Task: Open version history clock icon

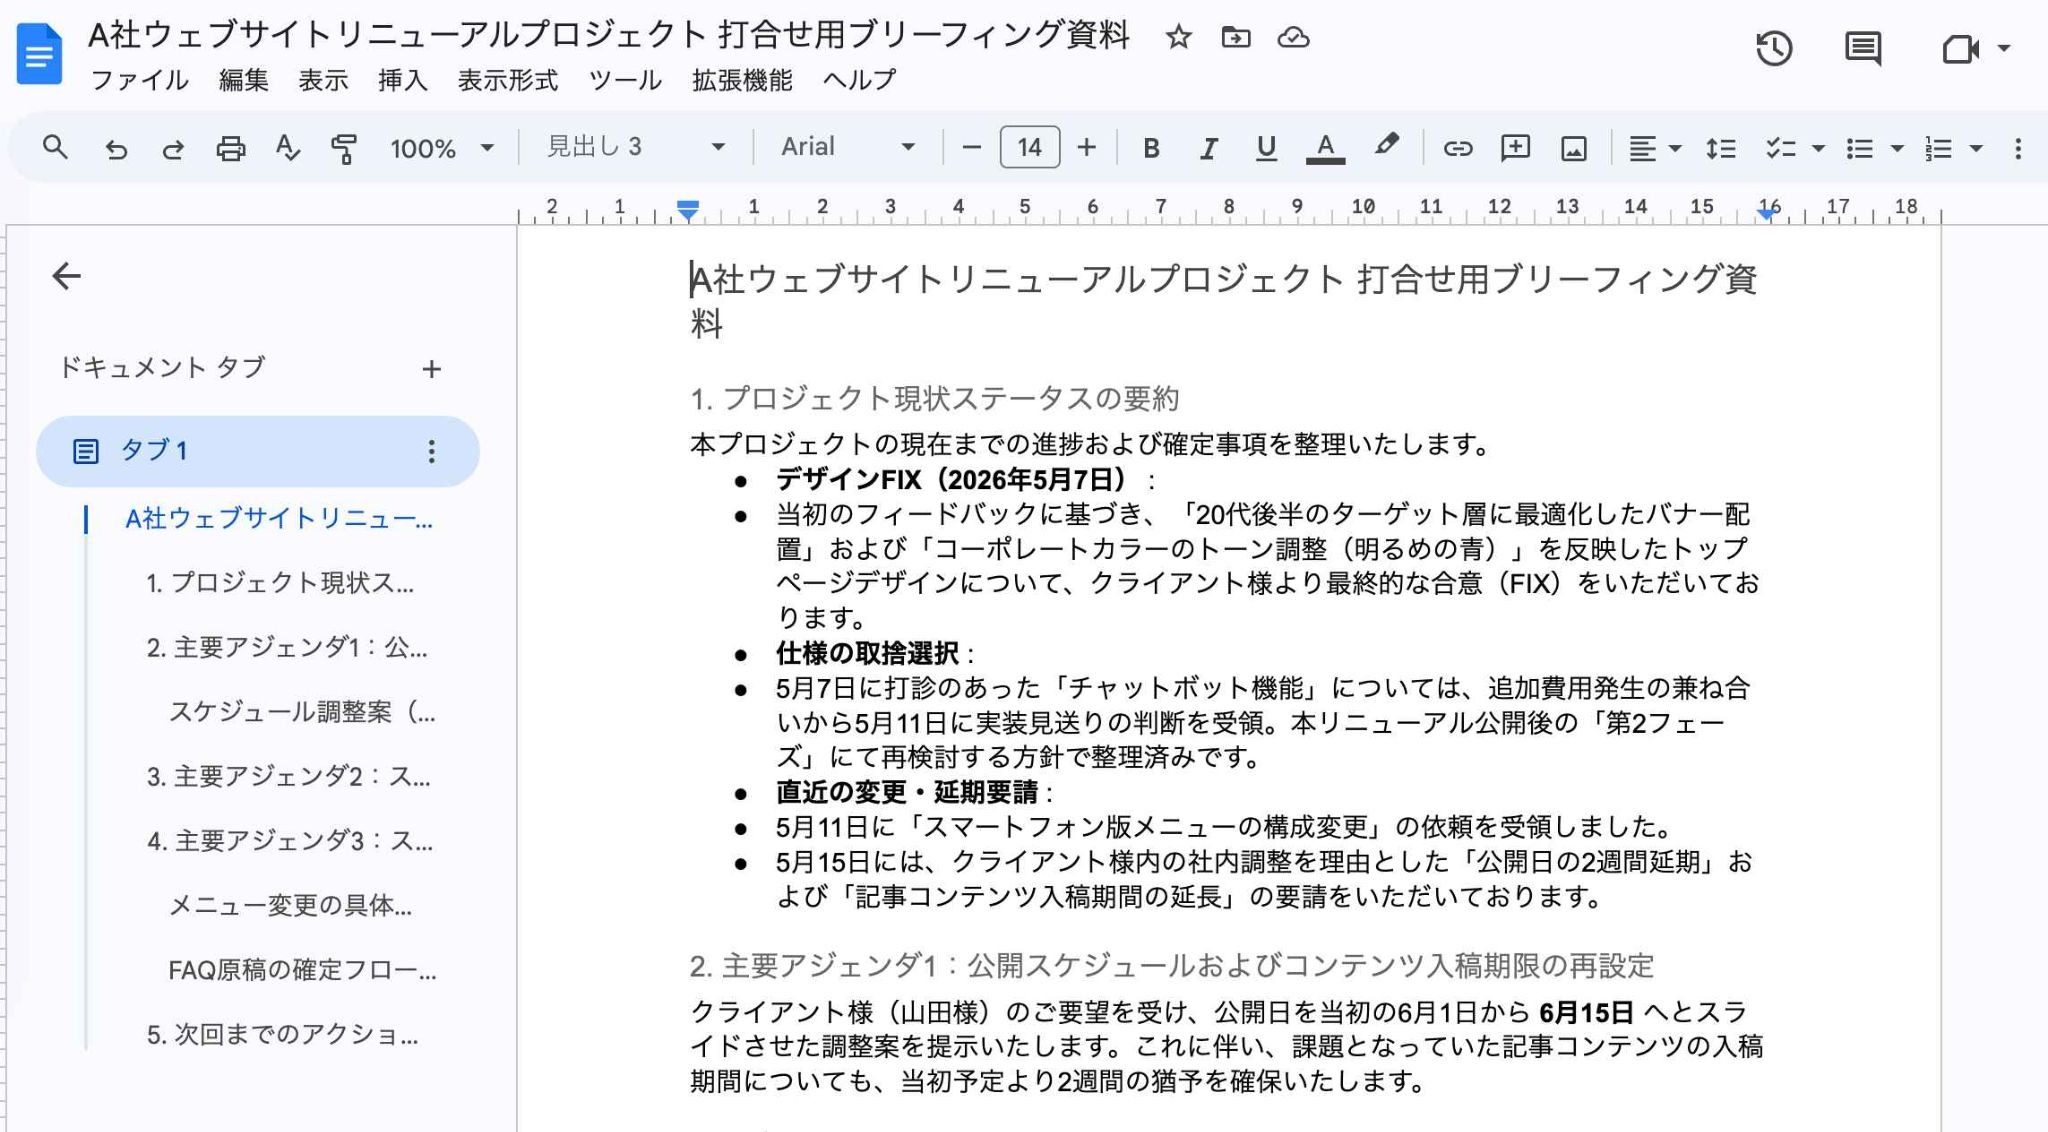Action: tap(1773, 48)
